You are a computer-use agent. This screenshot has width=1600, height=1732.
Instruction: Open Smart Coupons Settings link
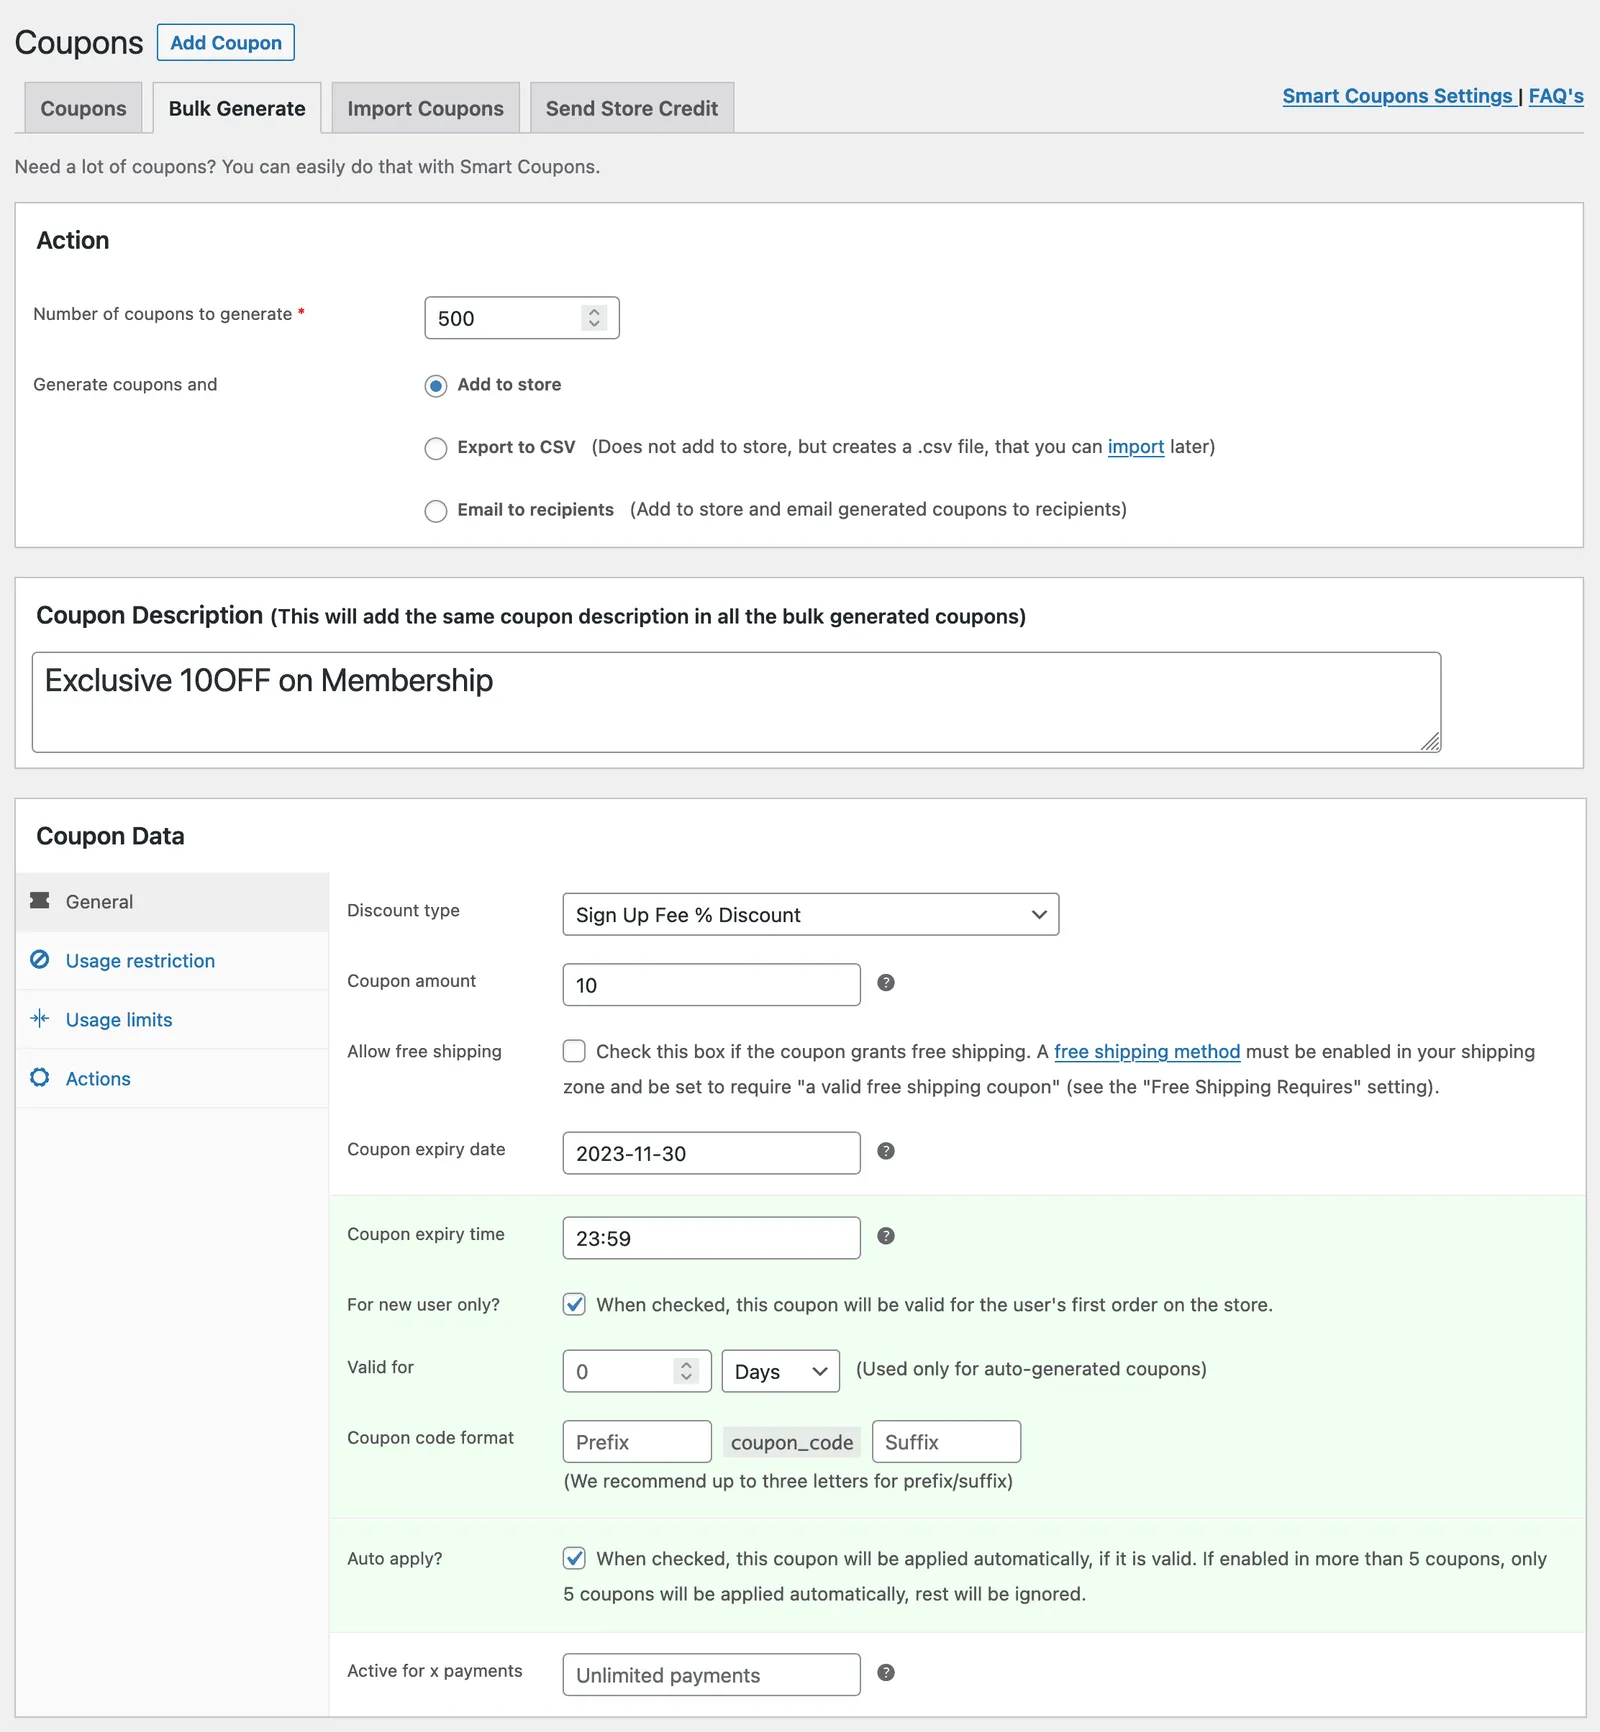click(1398, 96)
